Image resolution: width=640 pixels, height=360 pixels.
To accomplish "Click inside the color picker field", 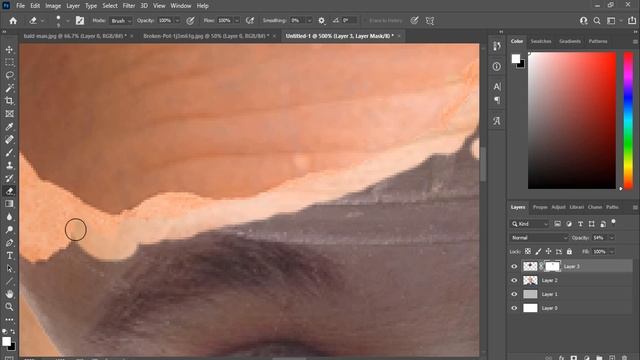I will [x=572, y=120].
